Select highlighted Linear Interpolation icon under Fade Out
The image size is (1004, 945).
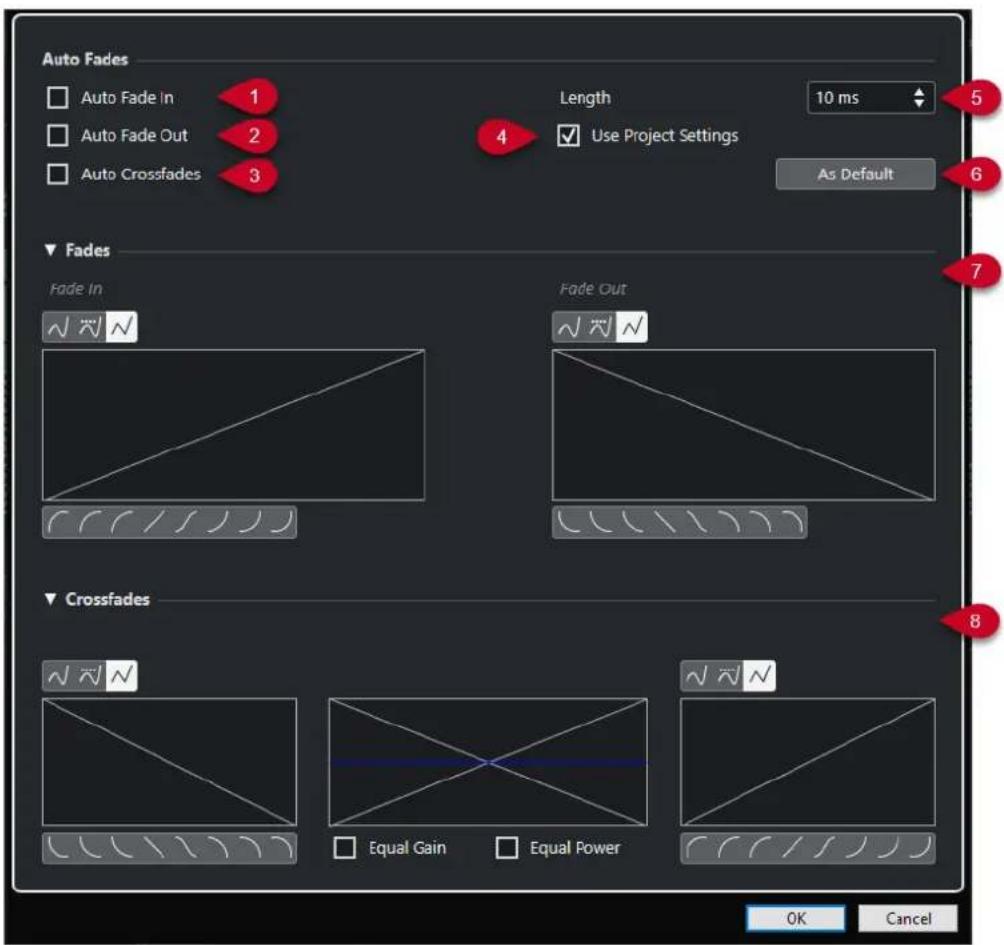click(632, 327)
